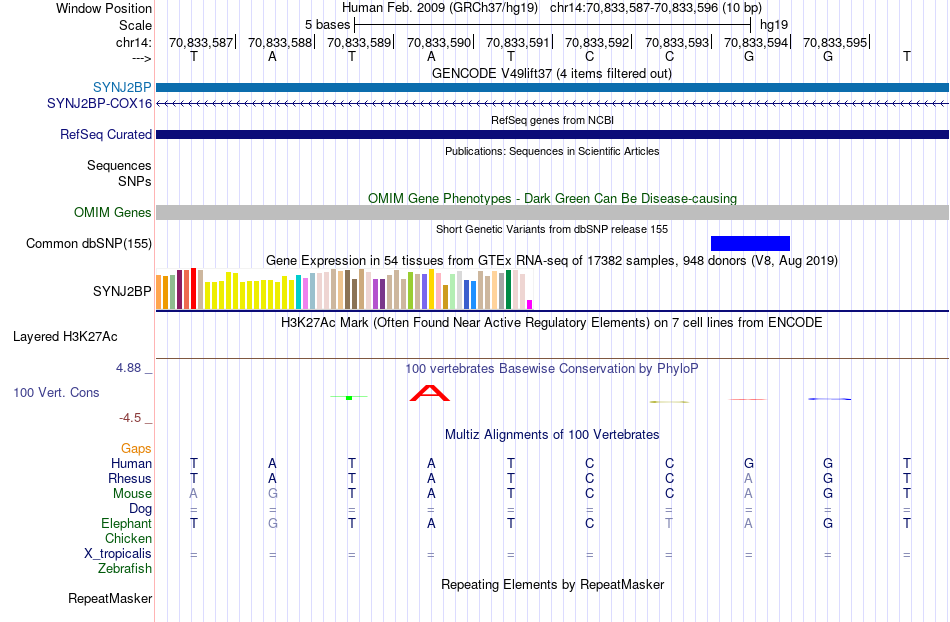Click the 'X_tropicalis' species row label
Viewport: 950px width, 622px height.
coord(118,554)
